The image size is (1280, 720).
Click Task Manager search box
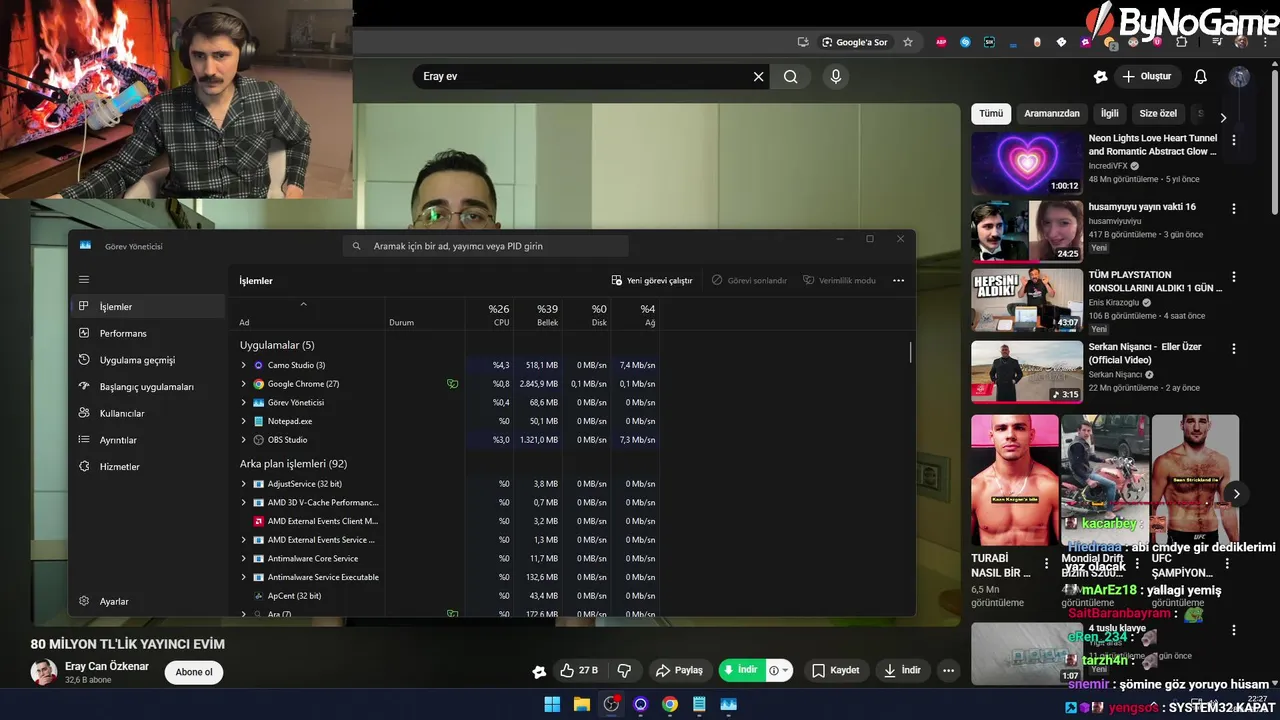(x=486, y=246)
